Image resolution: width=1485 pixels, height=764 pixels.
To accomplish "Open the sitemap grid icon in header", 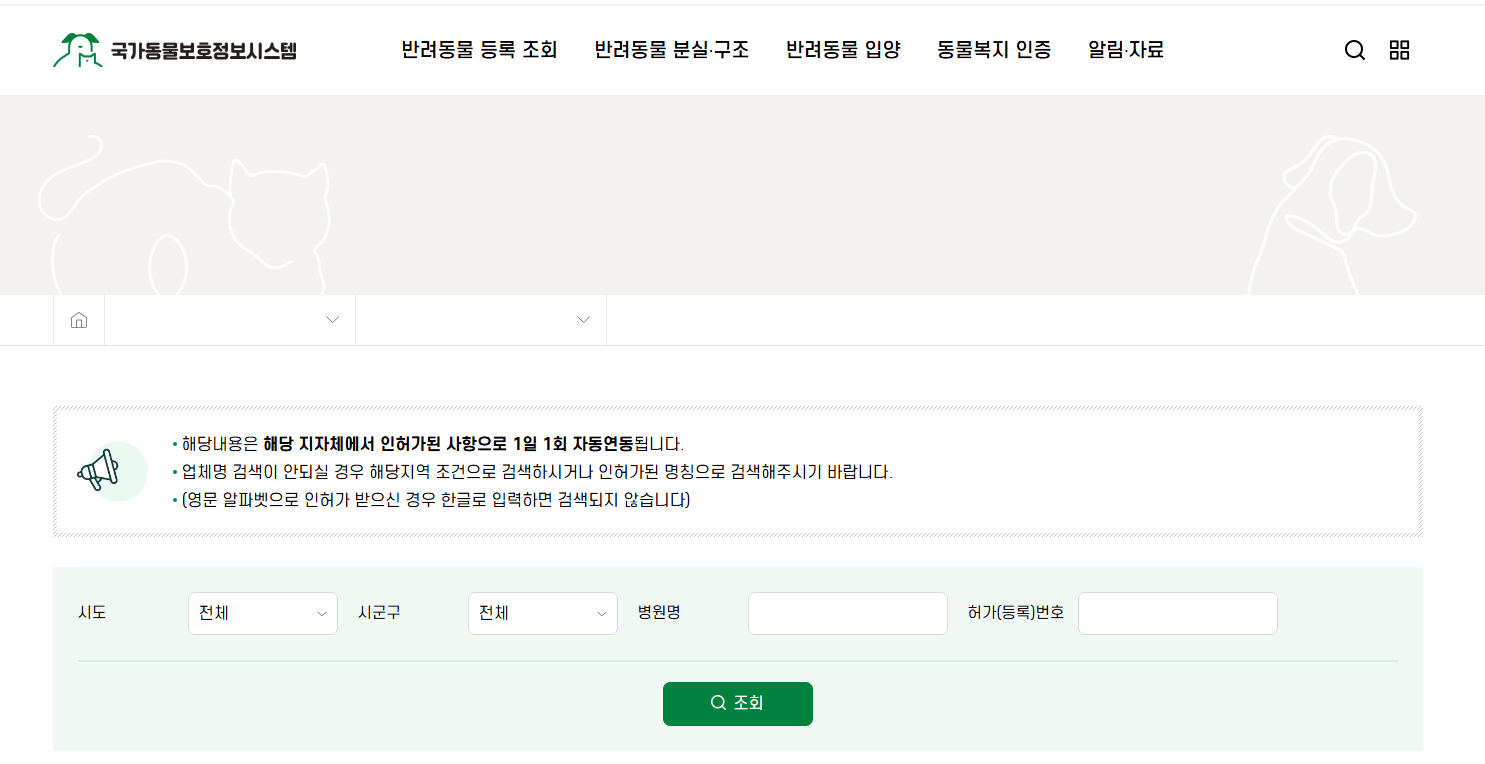I will click(x=1399, y=50).
